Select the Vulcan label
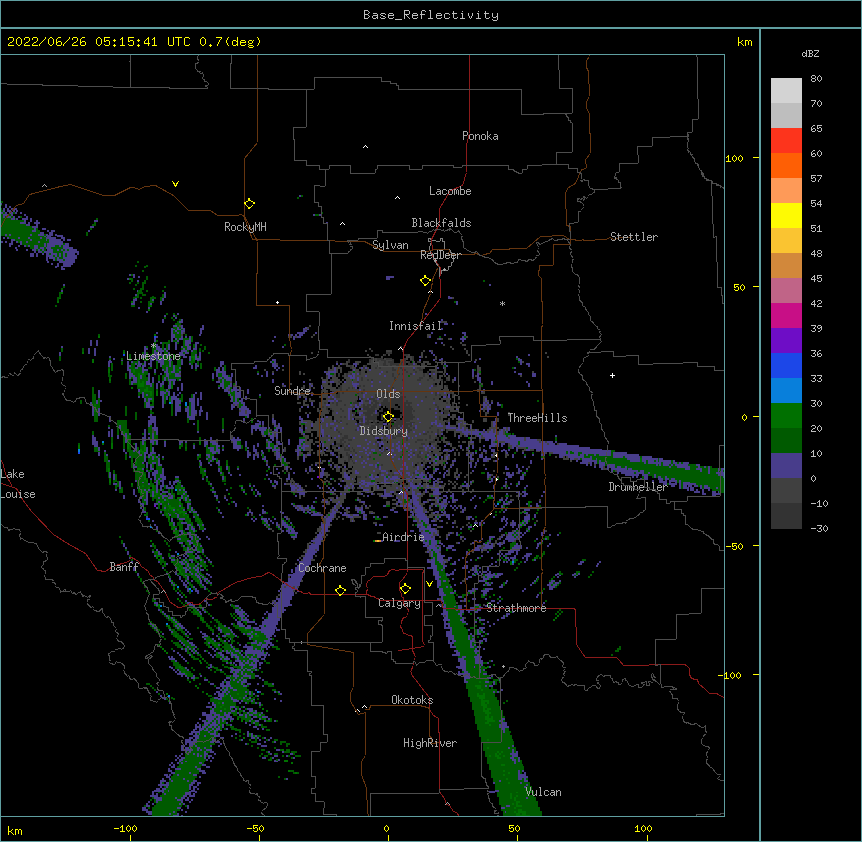The height and width of the screenshot is (842, 862). 543,792
